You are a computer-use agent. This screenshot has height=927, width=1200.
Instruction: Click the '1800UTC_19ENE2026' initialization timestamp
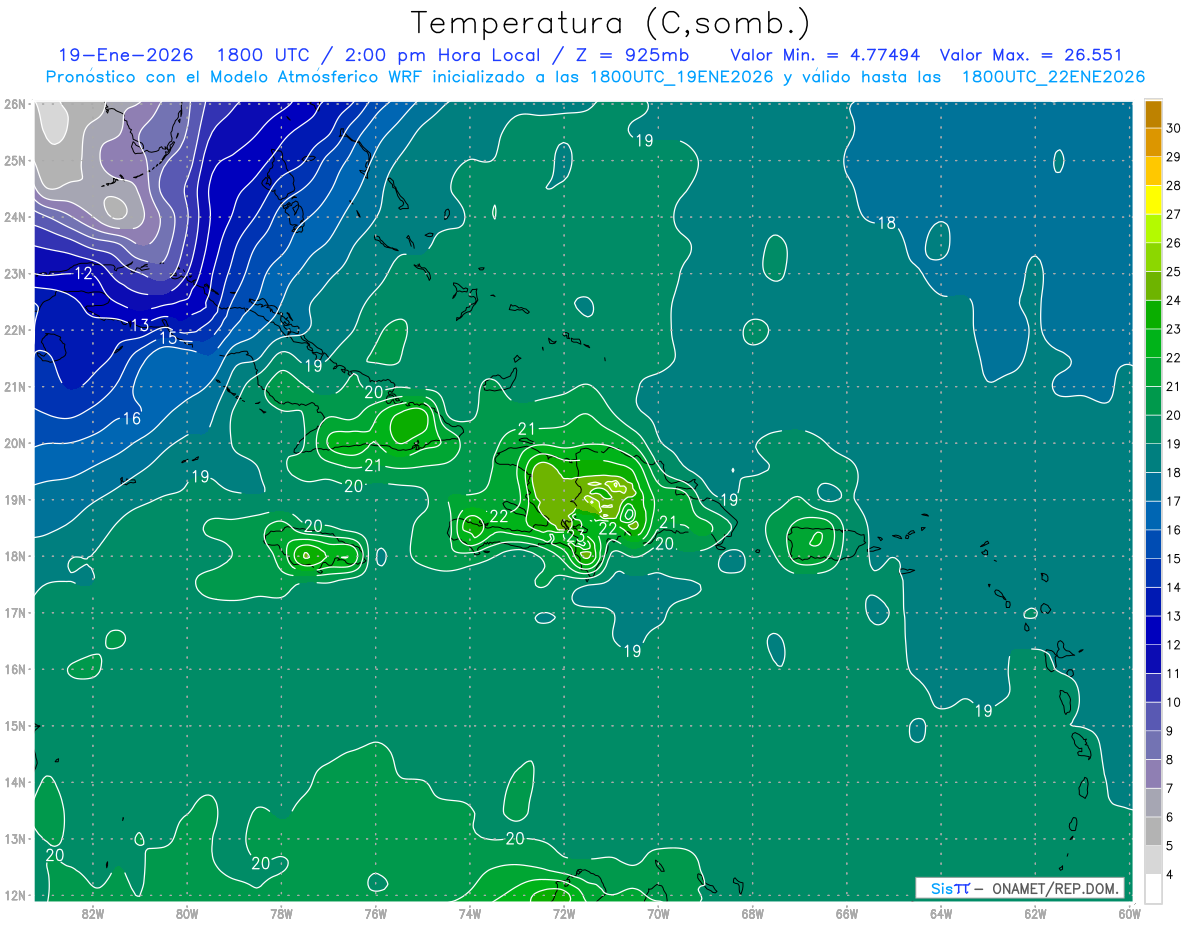tap(681, 77)
